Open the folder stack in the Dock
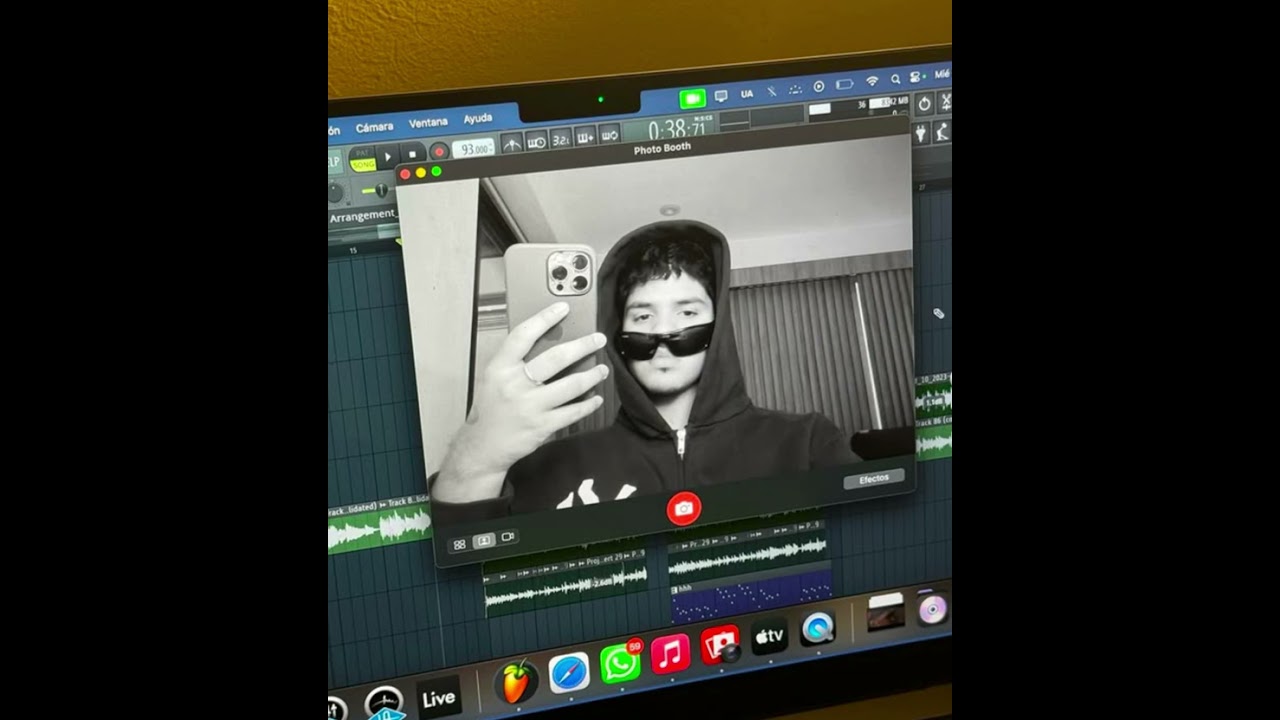The width and height of the screenshot is (1280, 720). click(x=886, y=613)
